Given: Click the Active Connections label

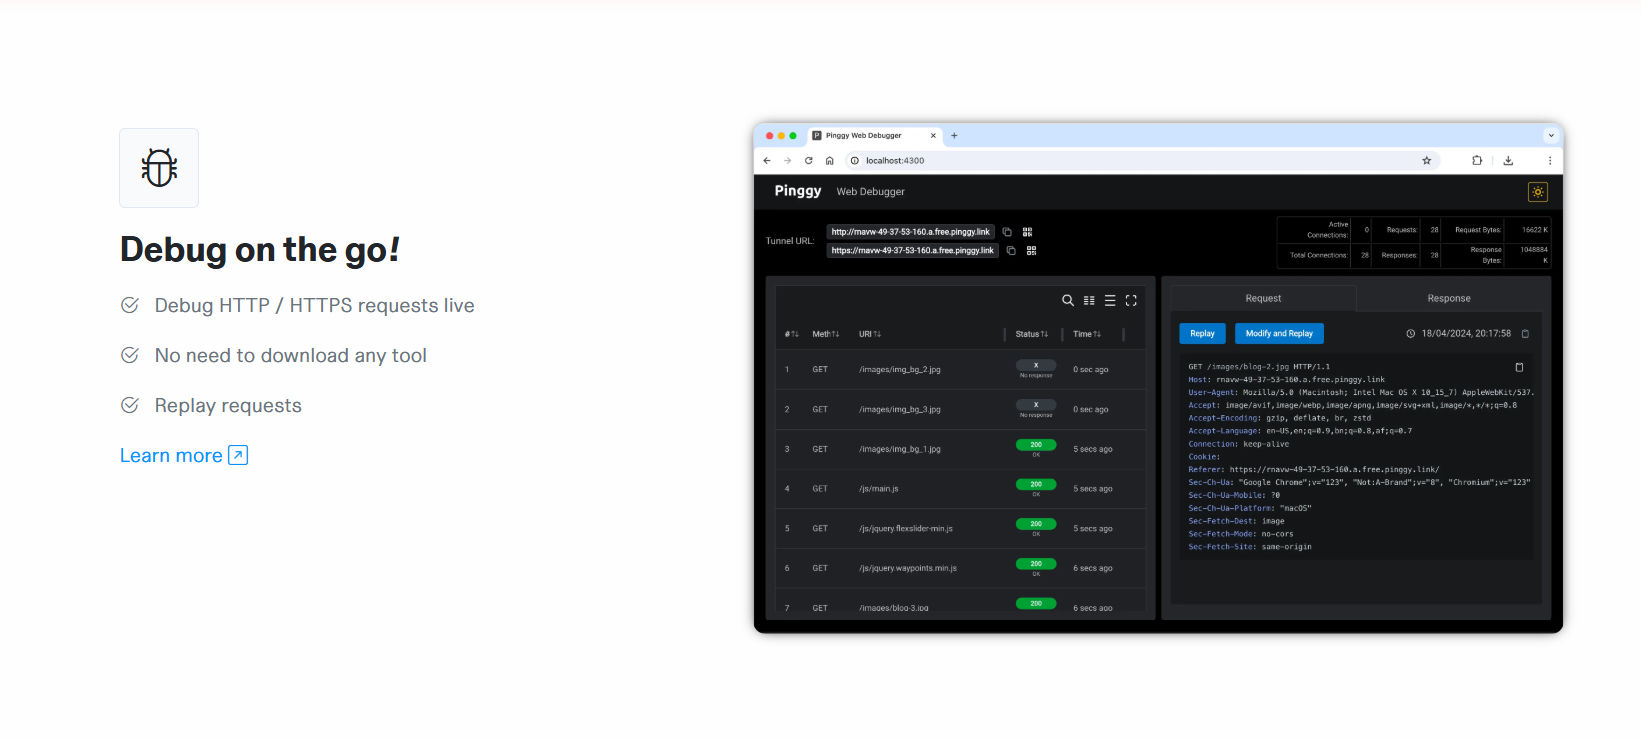Looking at the screenshot, I should [1328, 230].
